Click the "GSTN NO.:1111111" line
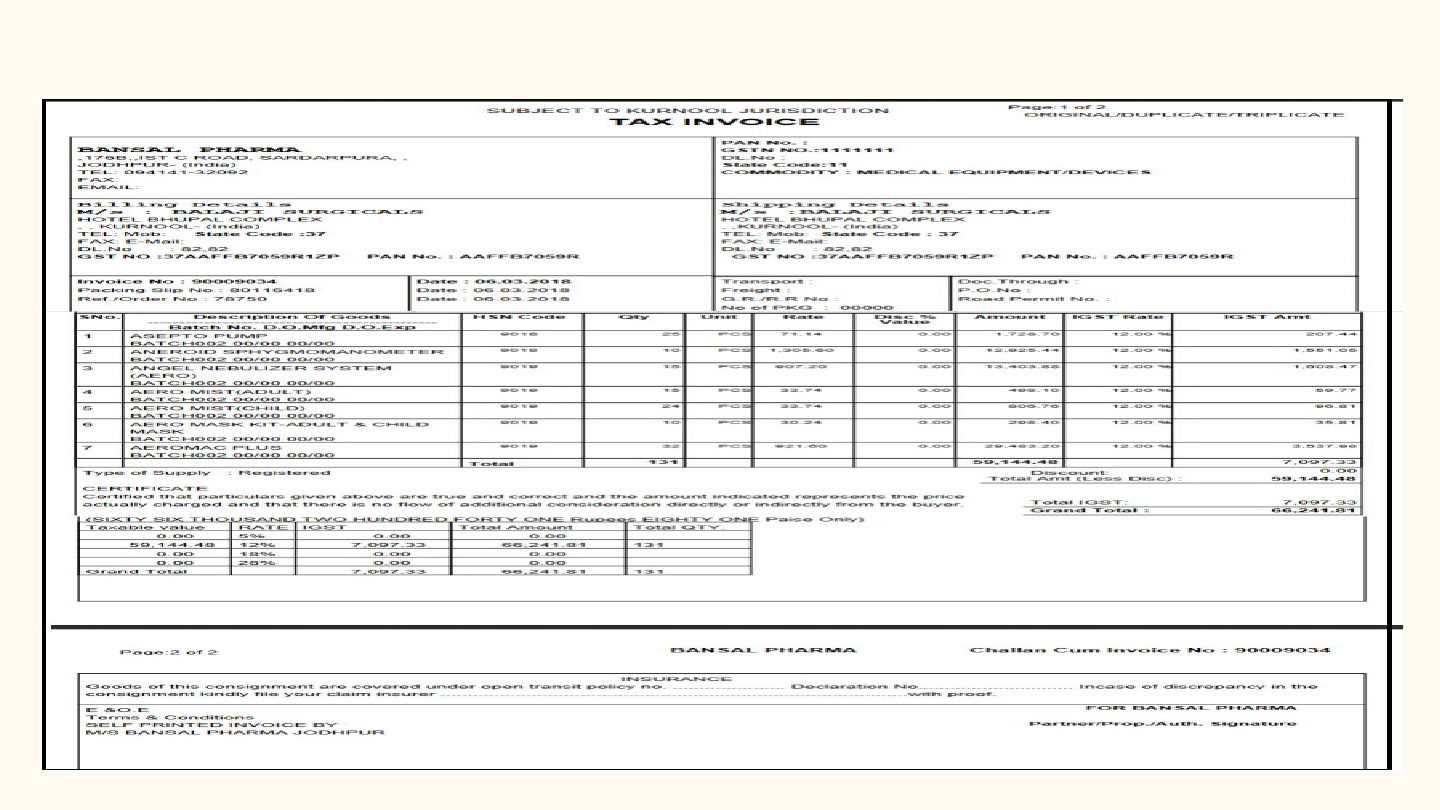This screenshot has width=1440, height=810. click(806, 149)
